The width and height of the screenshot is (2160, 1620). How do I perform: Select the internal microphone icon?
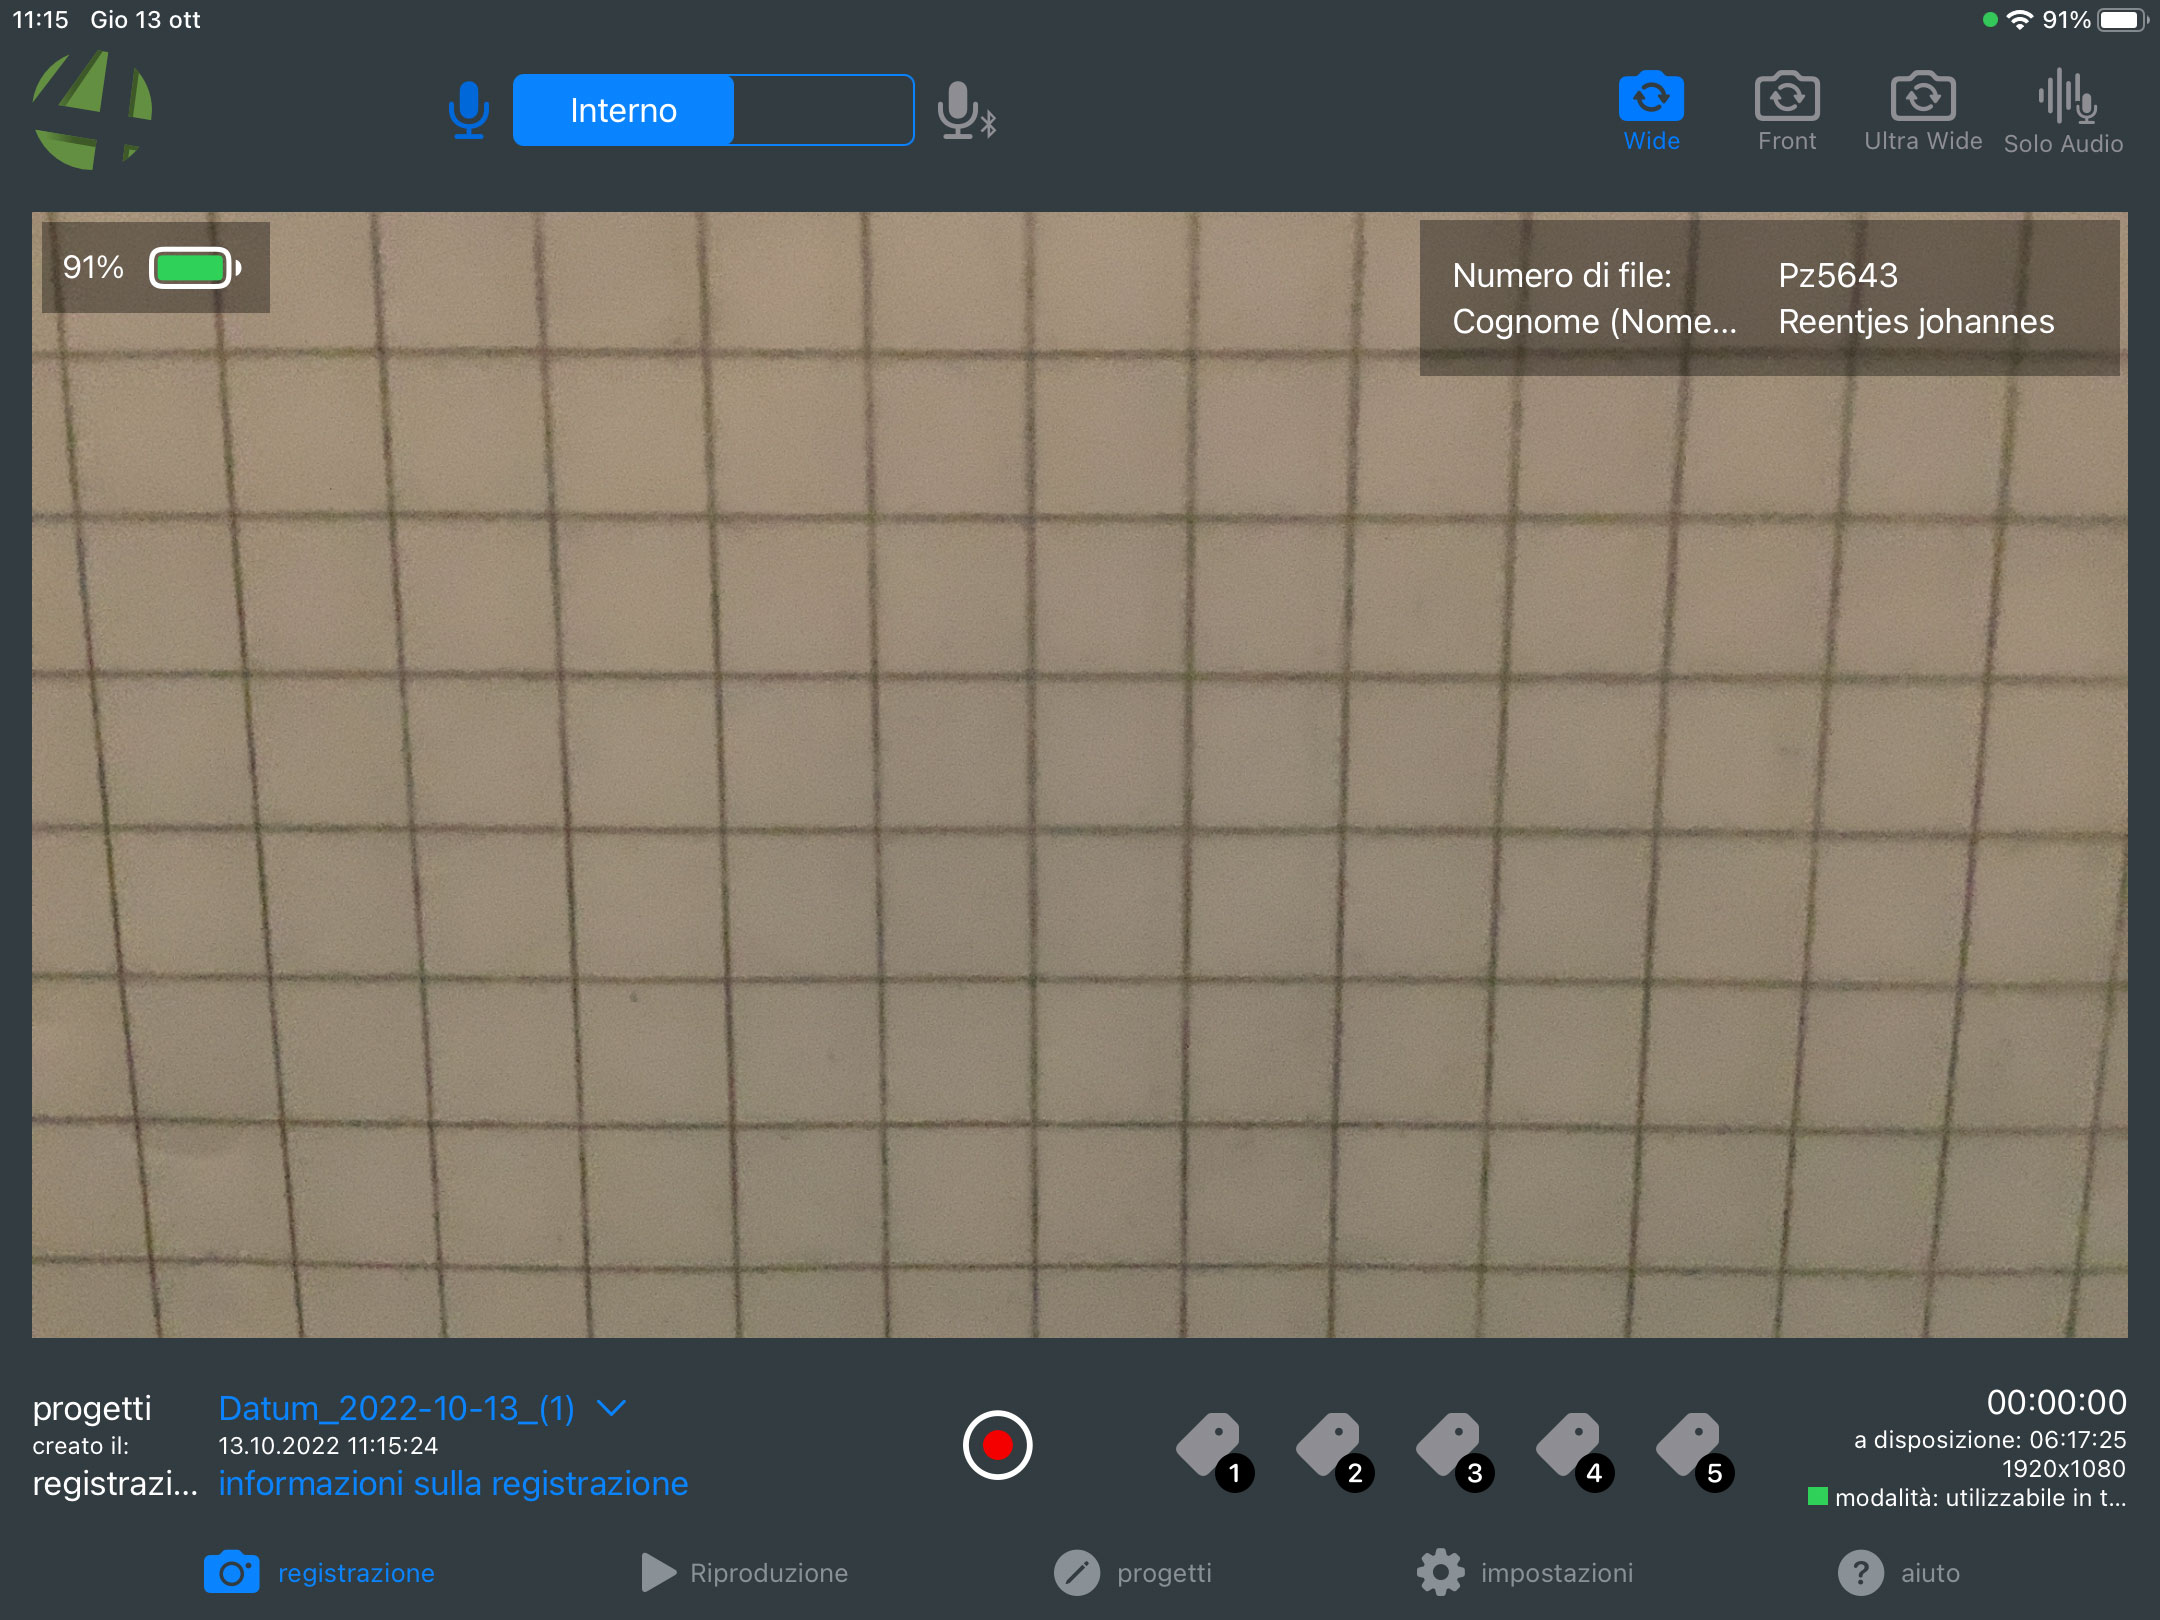click(468, 110)
